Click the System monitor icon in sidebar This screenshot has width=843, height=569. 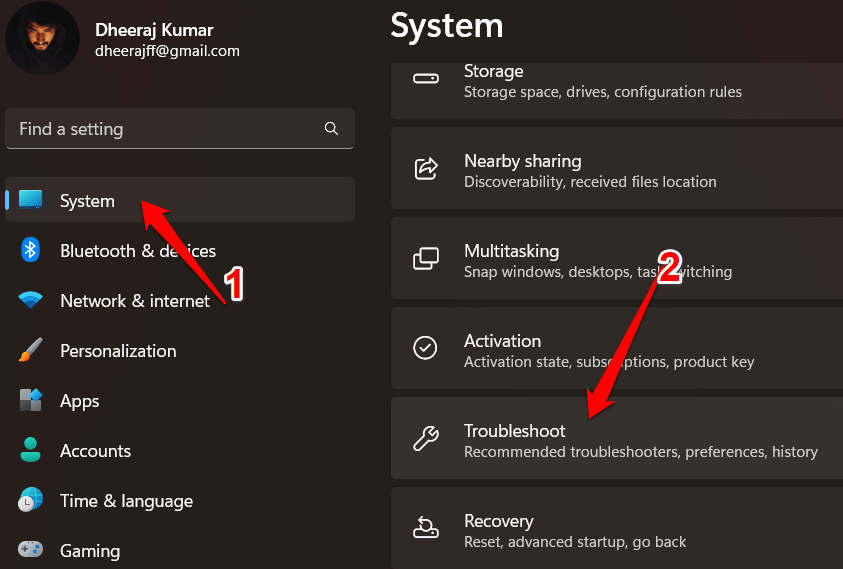[31, 200]
